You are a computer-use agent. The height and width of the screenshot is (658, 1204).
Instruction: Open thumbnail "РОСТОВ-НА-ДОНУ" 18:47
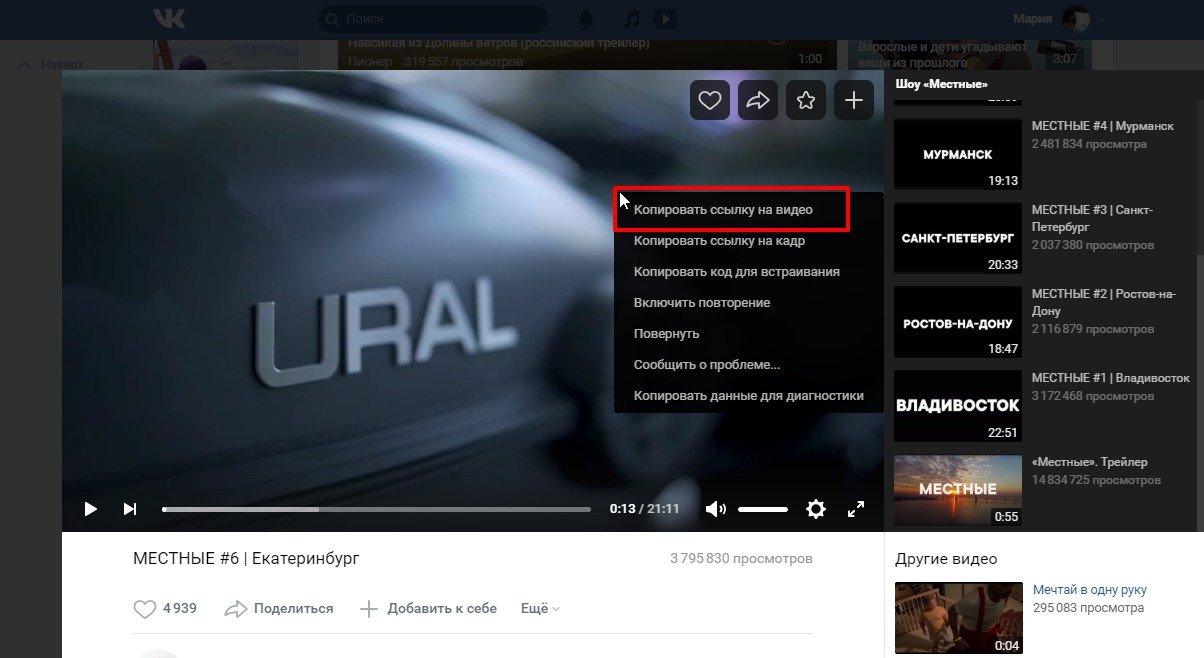click(958, 322)
